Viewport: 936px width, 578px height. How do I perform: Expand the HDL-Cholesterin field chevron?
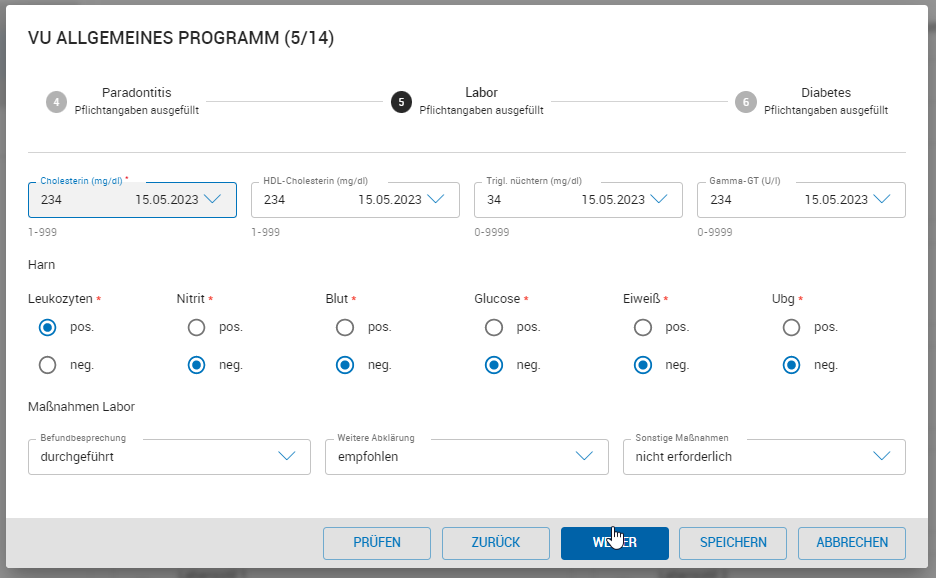(435, 199)
